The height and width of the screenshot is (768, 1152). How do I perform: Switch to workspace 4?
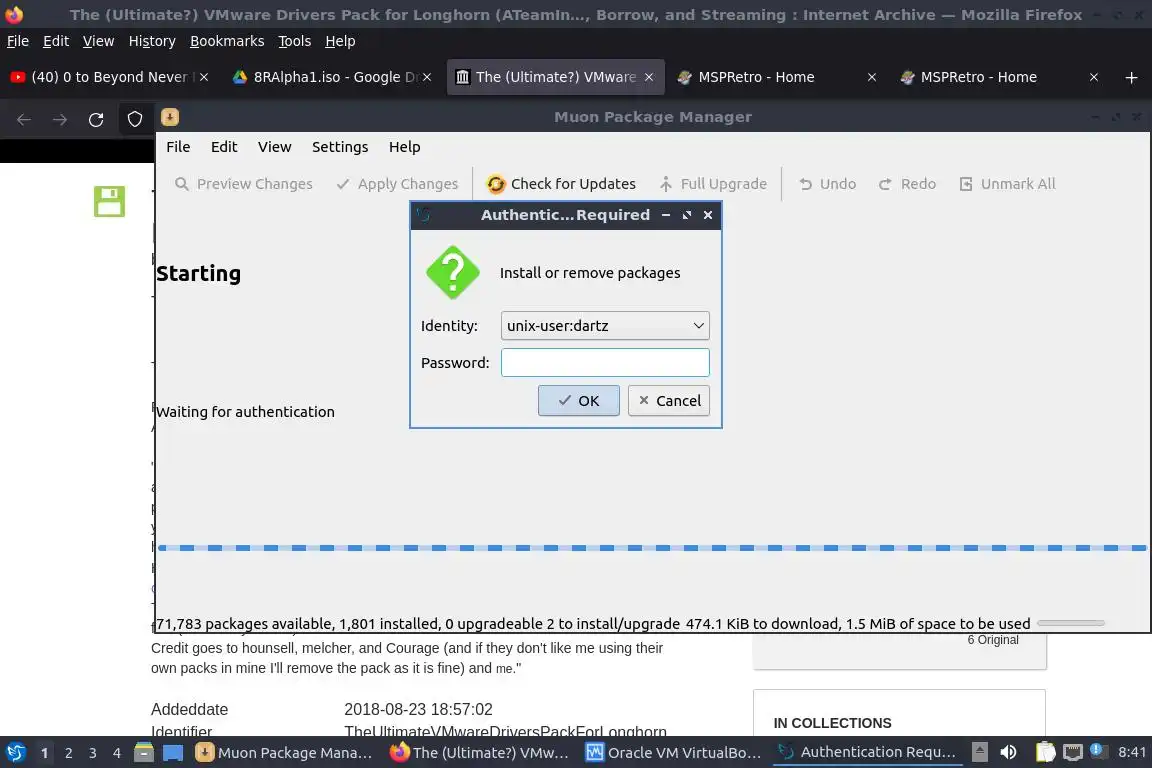(x=116, y=753)
